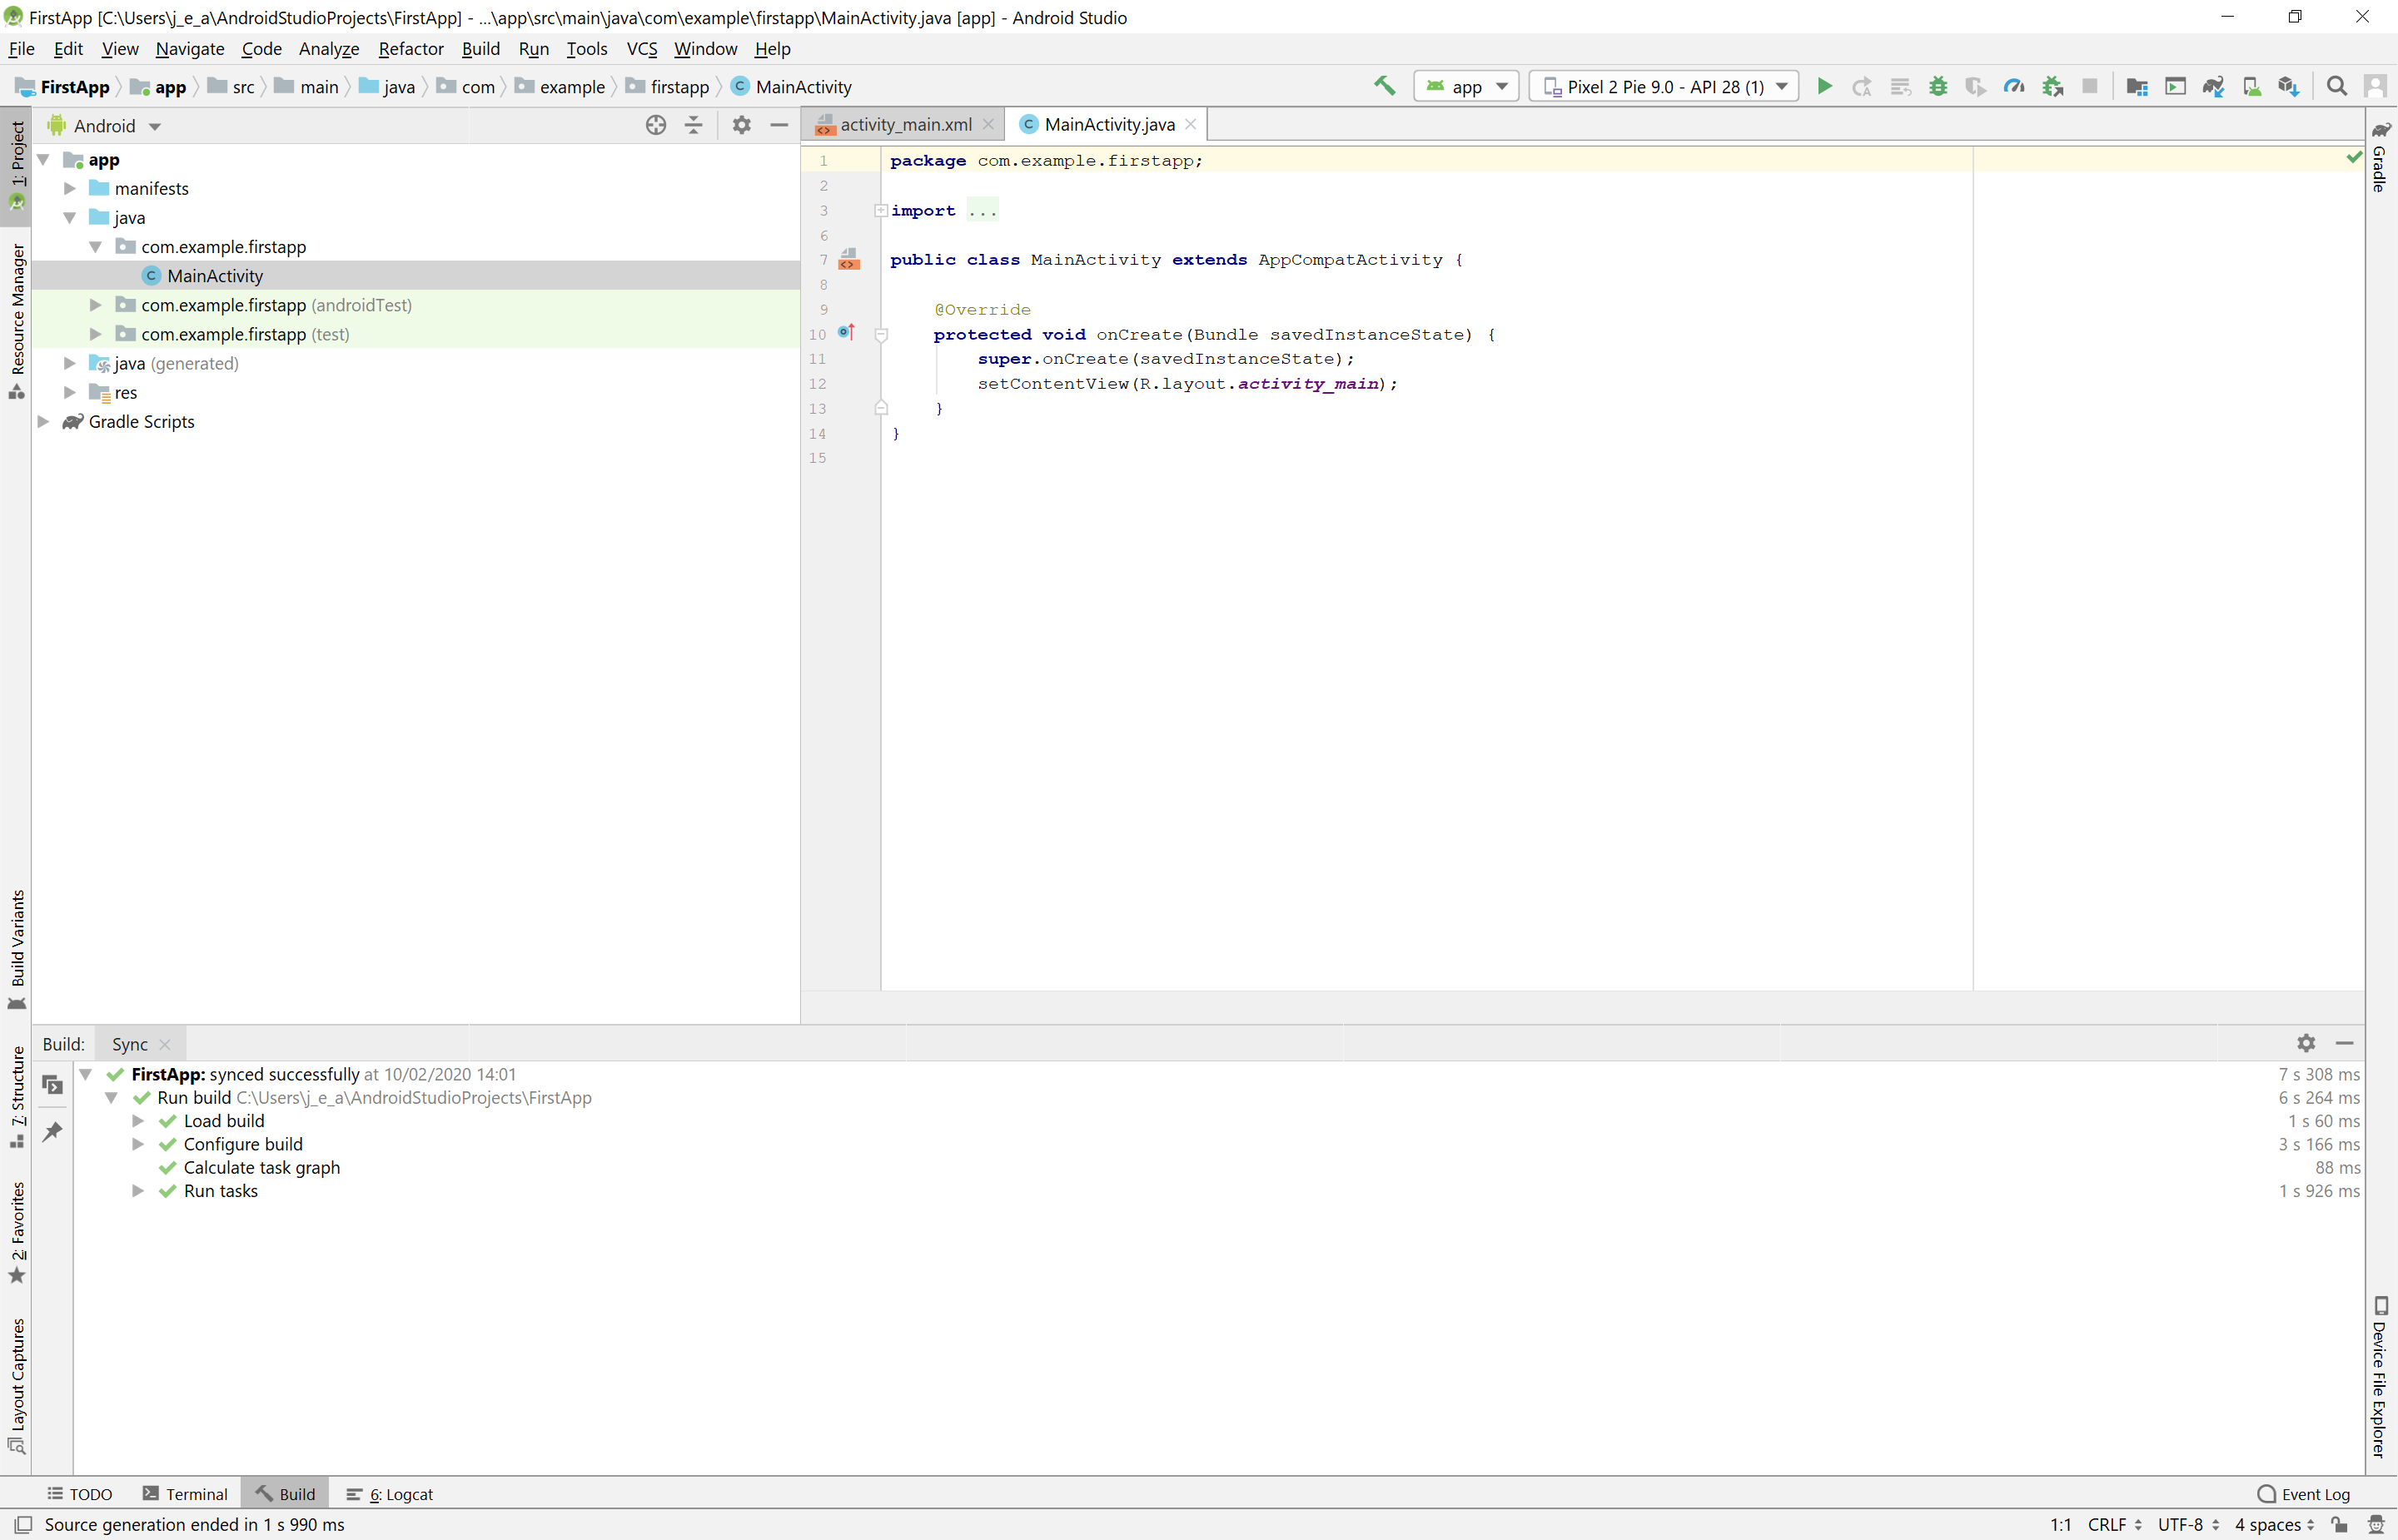Select java (generated) in project tree
Viewport: 2398px width, 1540px height.
415,363
